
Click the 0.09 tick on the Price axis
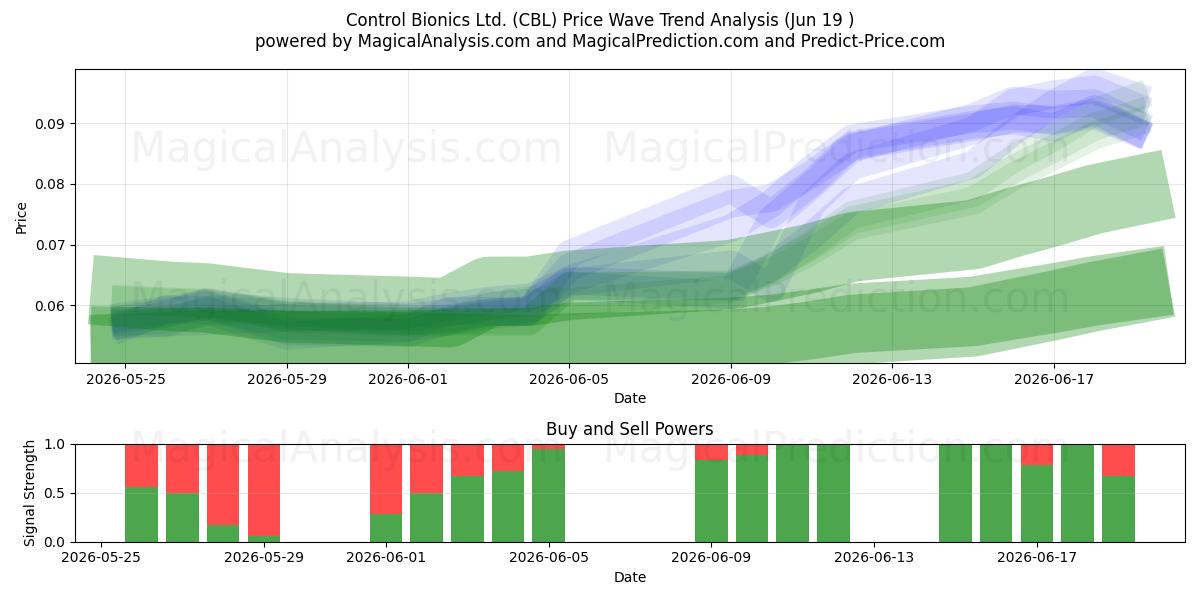pos(52,124)
